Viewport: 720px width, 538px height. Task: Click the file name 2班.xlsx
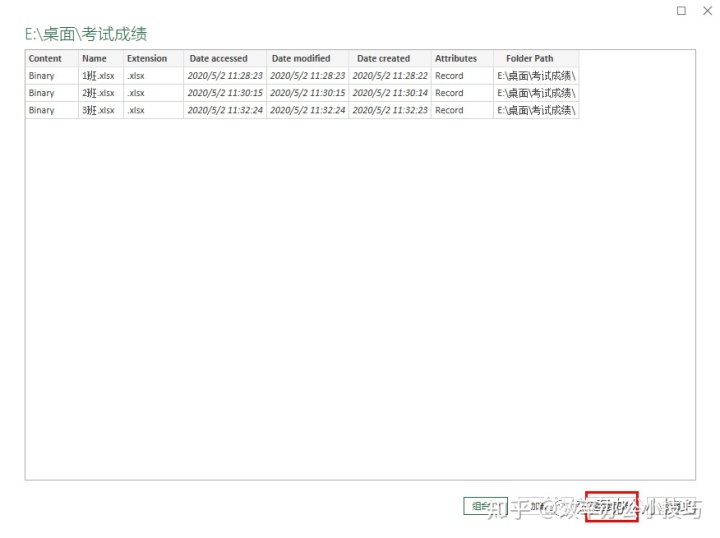click(x=98, y=93)
